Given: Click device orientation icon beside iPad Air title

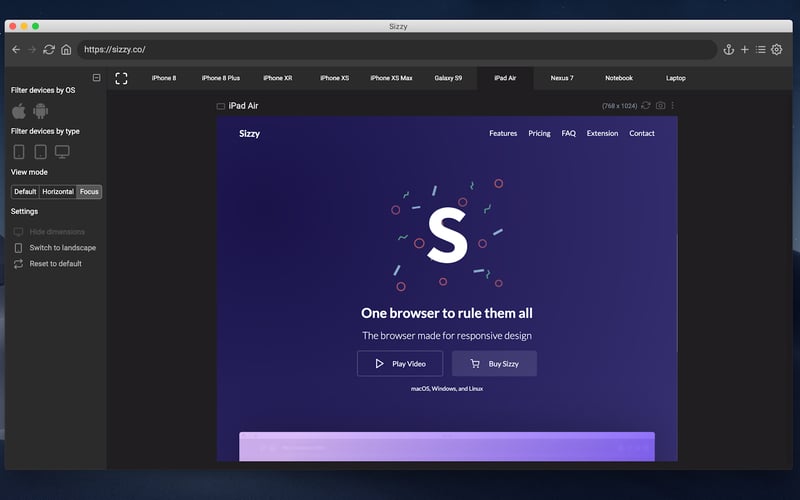Looking at the screenshot, I should pyautogui.click(x=220, y=106).
